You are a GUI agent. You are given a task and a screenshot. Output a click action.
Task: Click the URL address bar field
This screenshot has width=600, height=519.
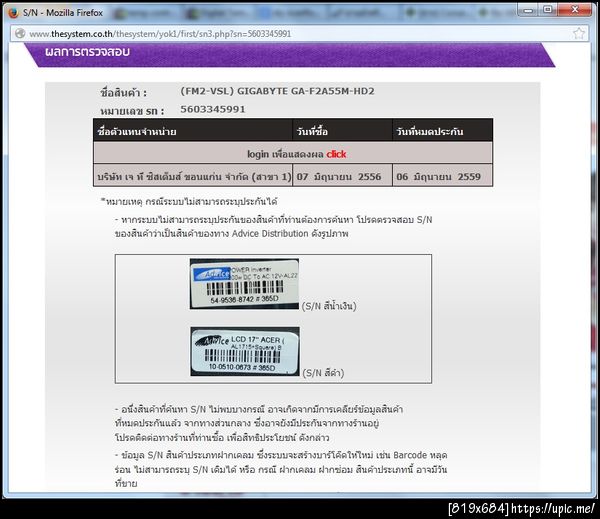(299, 34)
